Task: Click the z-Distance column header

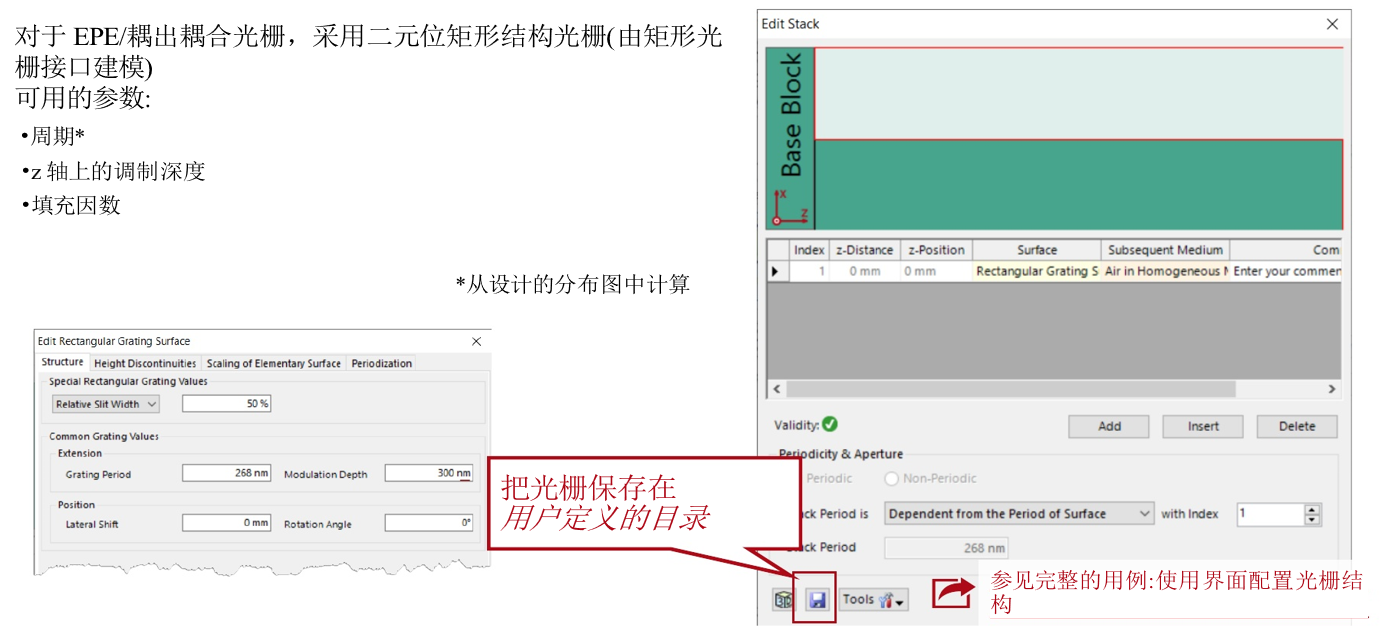Action: tap(864, 250)
